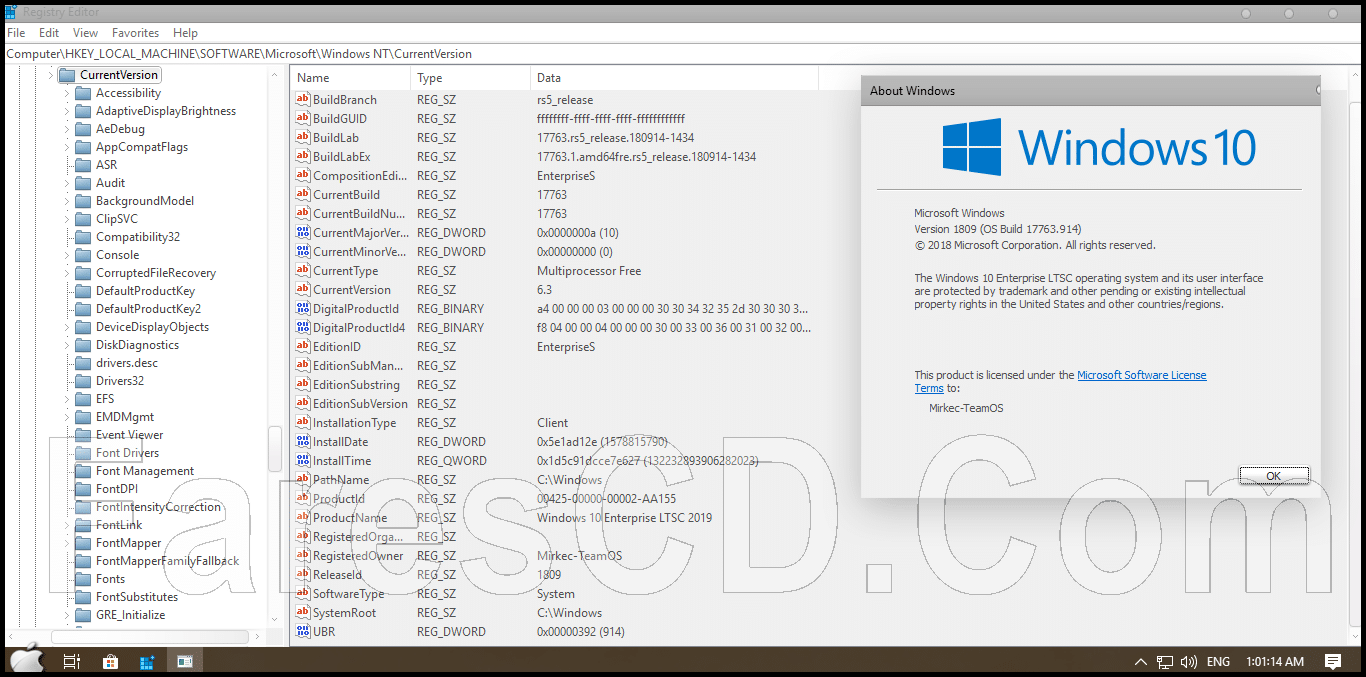Expand the Accessibility tree node

(67, 93)
